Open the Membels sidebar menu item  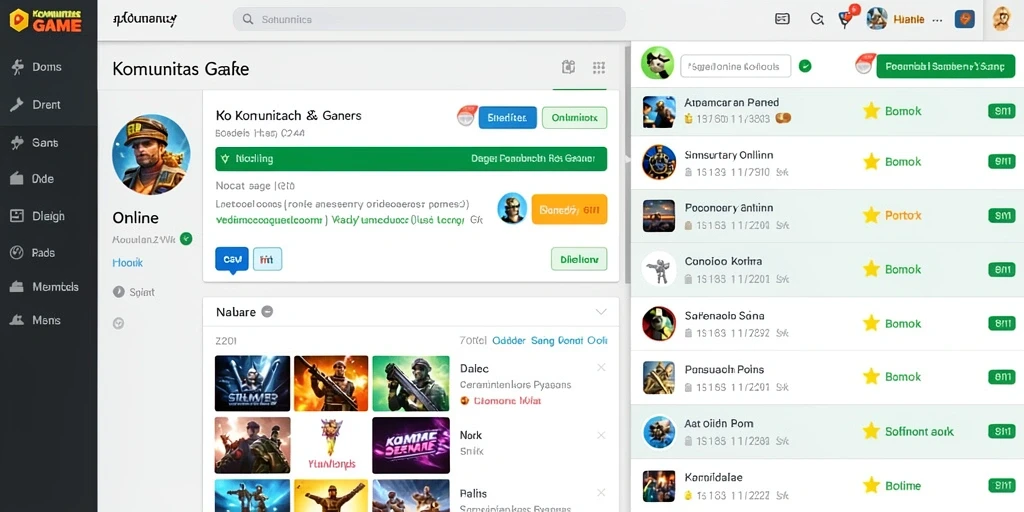pyautogui.click(x=46, y=287)
